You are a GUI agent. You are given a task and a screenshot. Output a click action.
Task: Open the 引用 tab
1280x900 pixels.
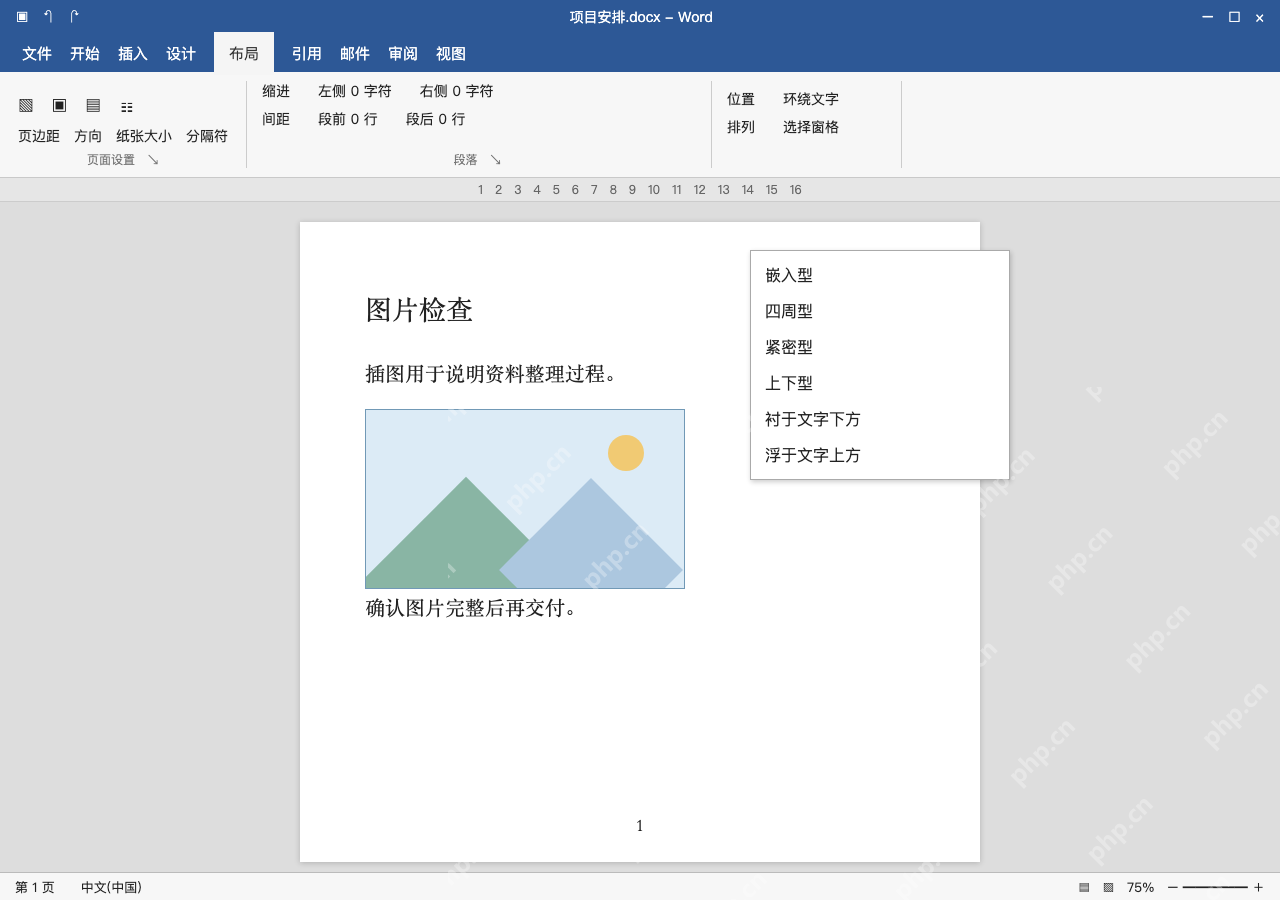pyautogui.click(x=307, y=54)
